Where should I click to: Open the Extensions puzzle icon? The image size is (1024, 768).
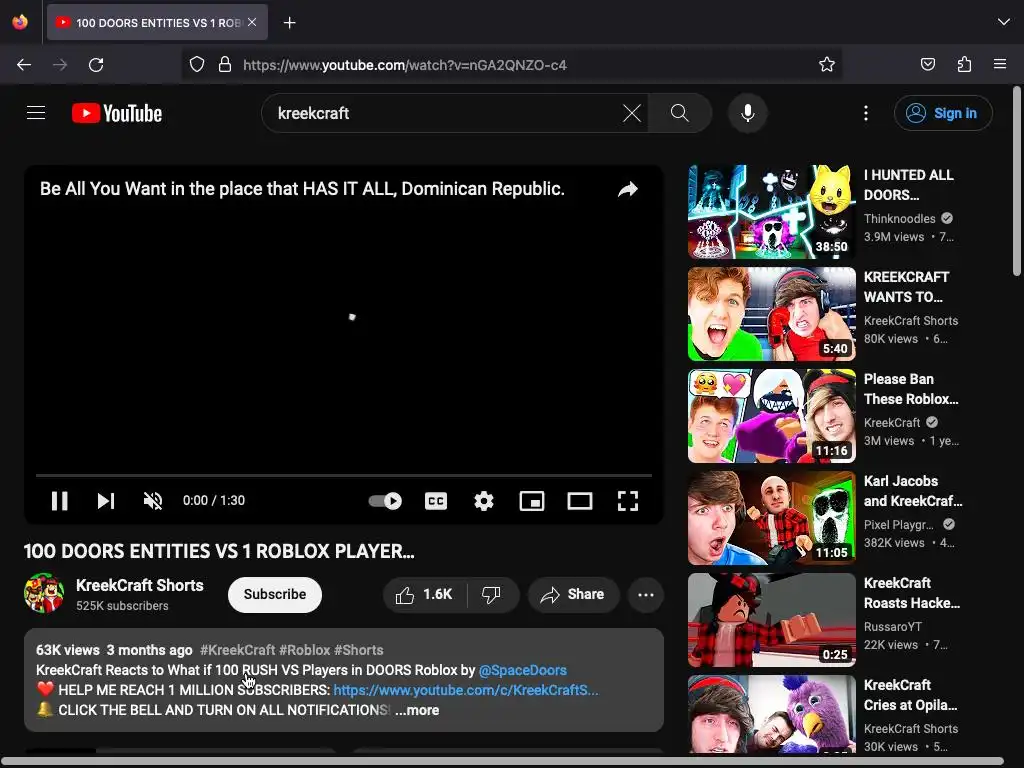point(964,64)
